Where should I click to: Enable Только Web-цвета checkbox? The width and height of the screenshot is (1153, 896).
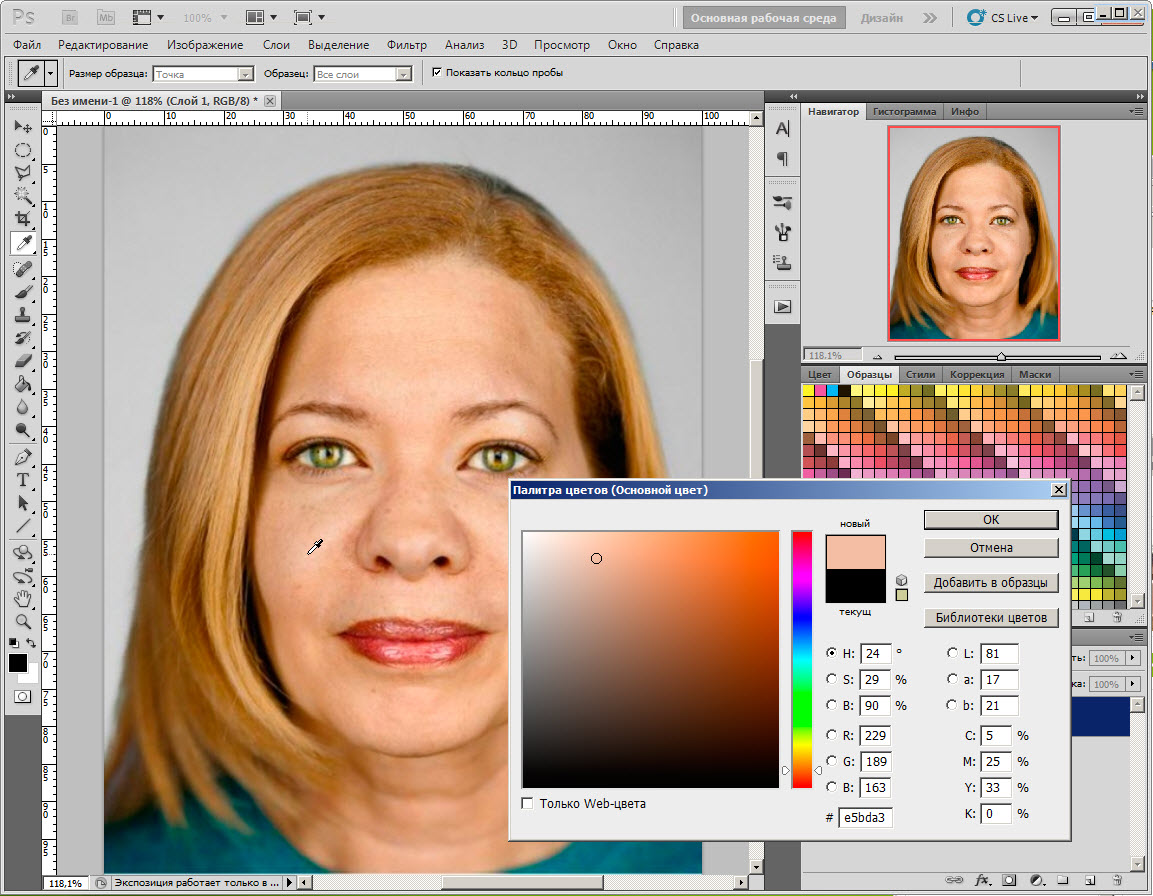[527, 803]
